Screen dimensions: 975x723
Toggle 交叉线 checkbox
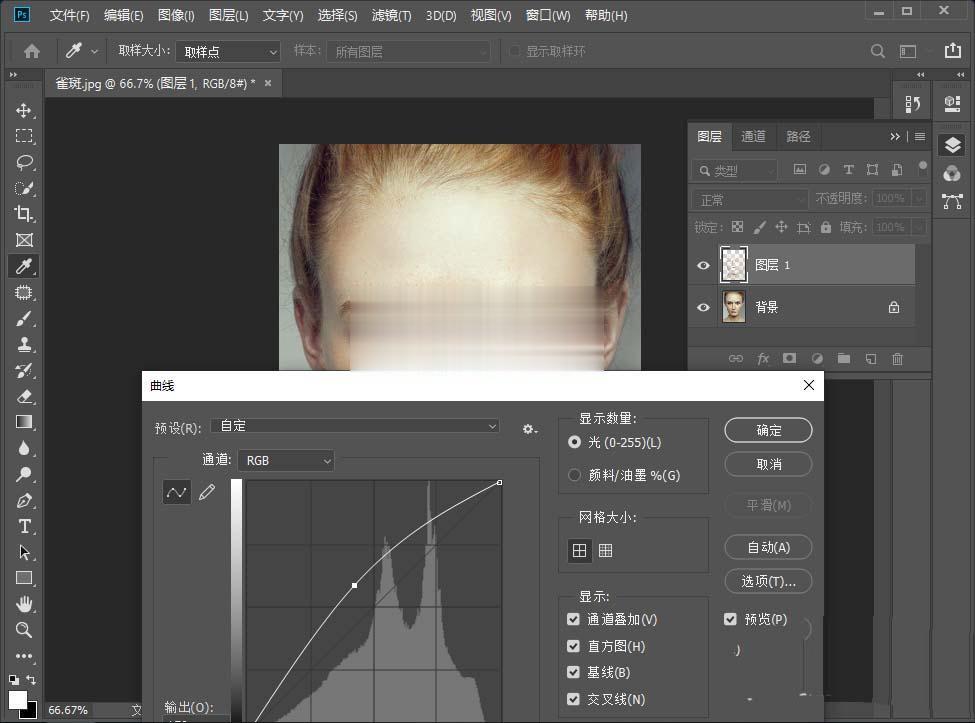573,699
